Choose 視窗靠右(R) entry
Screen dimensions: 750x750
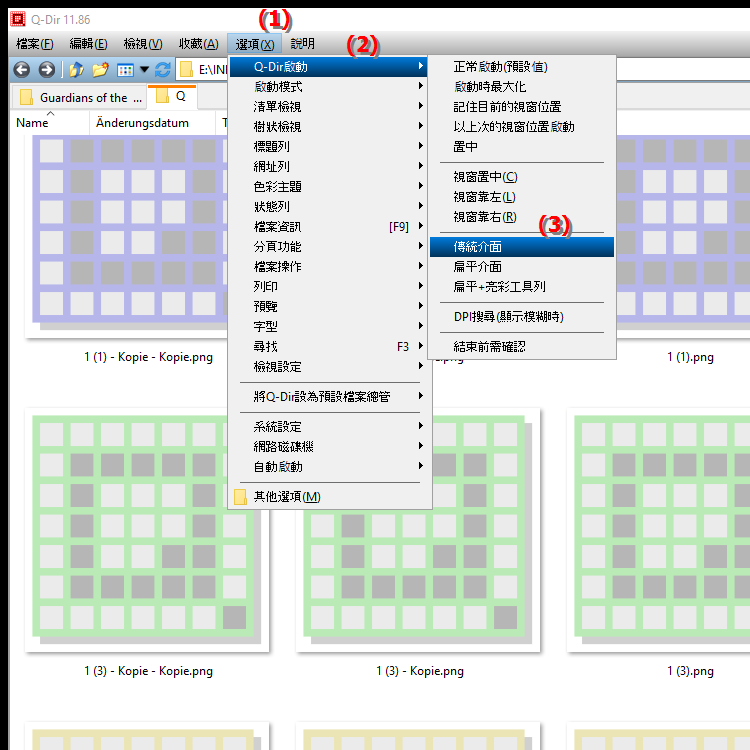(521, 217)
